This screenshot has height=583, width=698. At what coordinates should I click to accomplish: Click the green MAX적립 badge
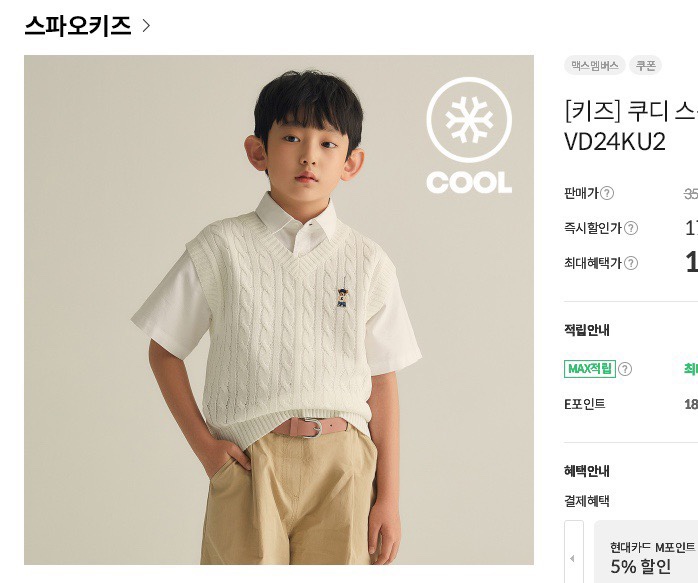click(x=590, y=369)
